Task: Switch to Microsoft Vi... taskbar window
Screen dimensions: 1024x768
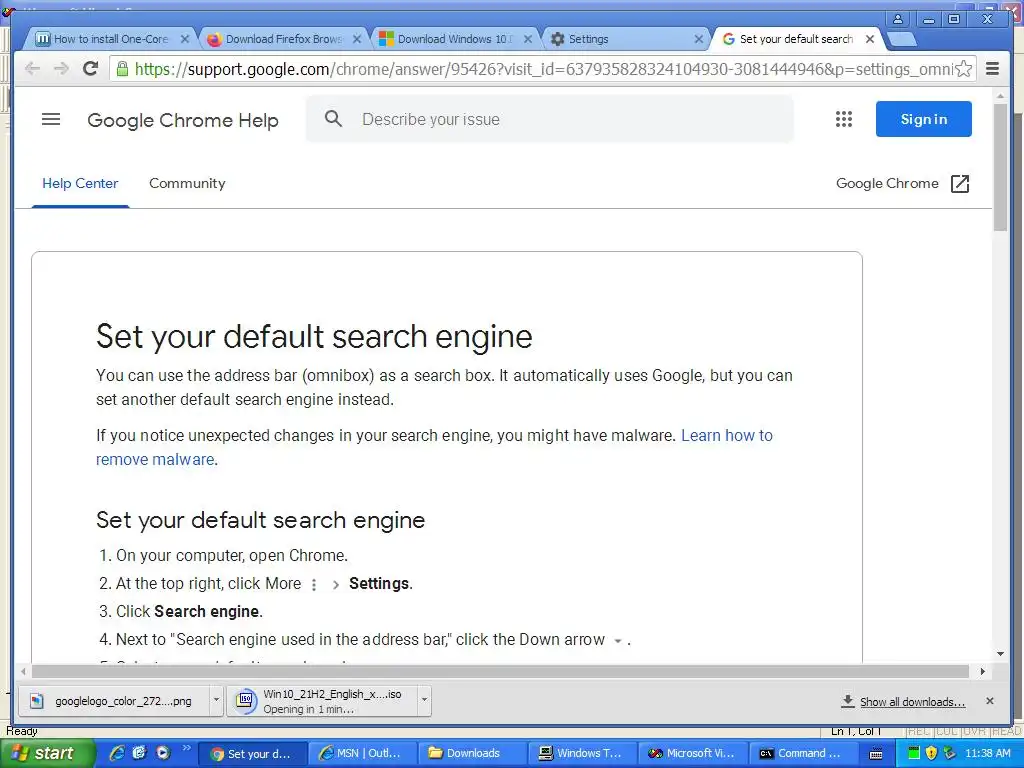Action: (x=692, y=753)
